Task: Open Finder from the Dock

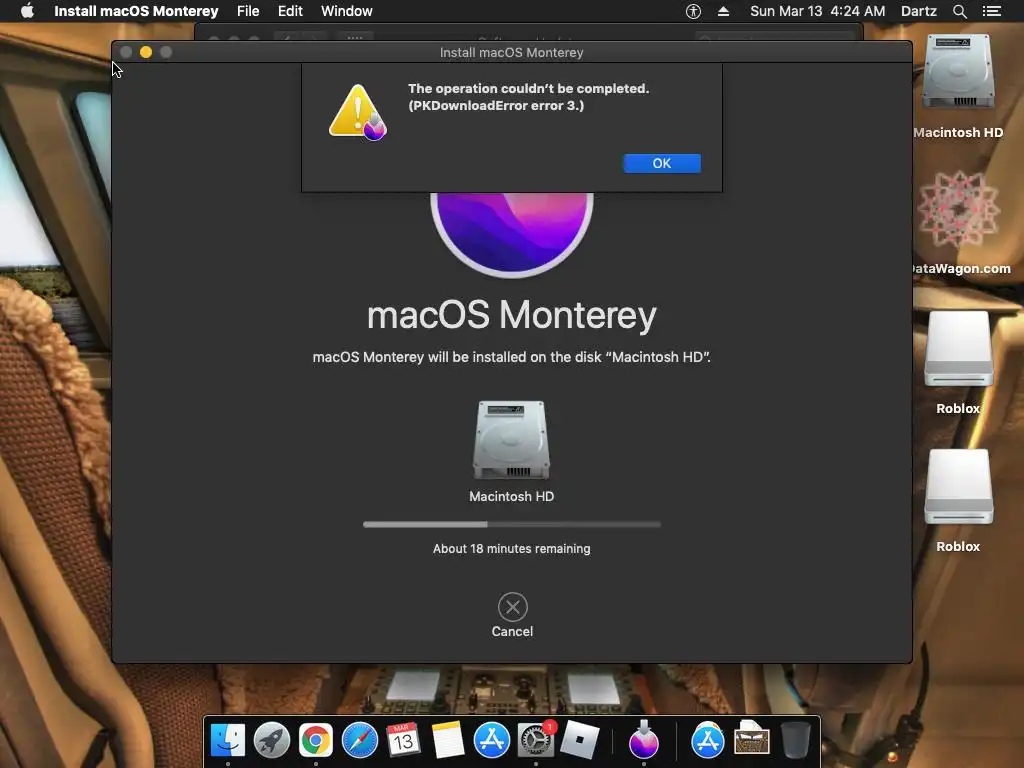Action: 227,741
